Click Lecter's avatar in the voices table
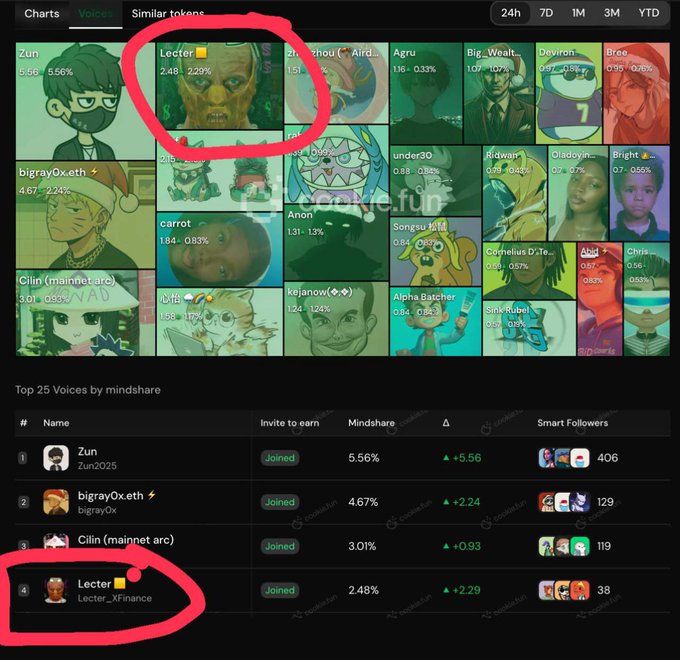The image size is (680, 660). pos(56,590)
